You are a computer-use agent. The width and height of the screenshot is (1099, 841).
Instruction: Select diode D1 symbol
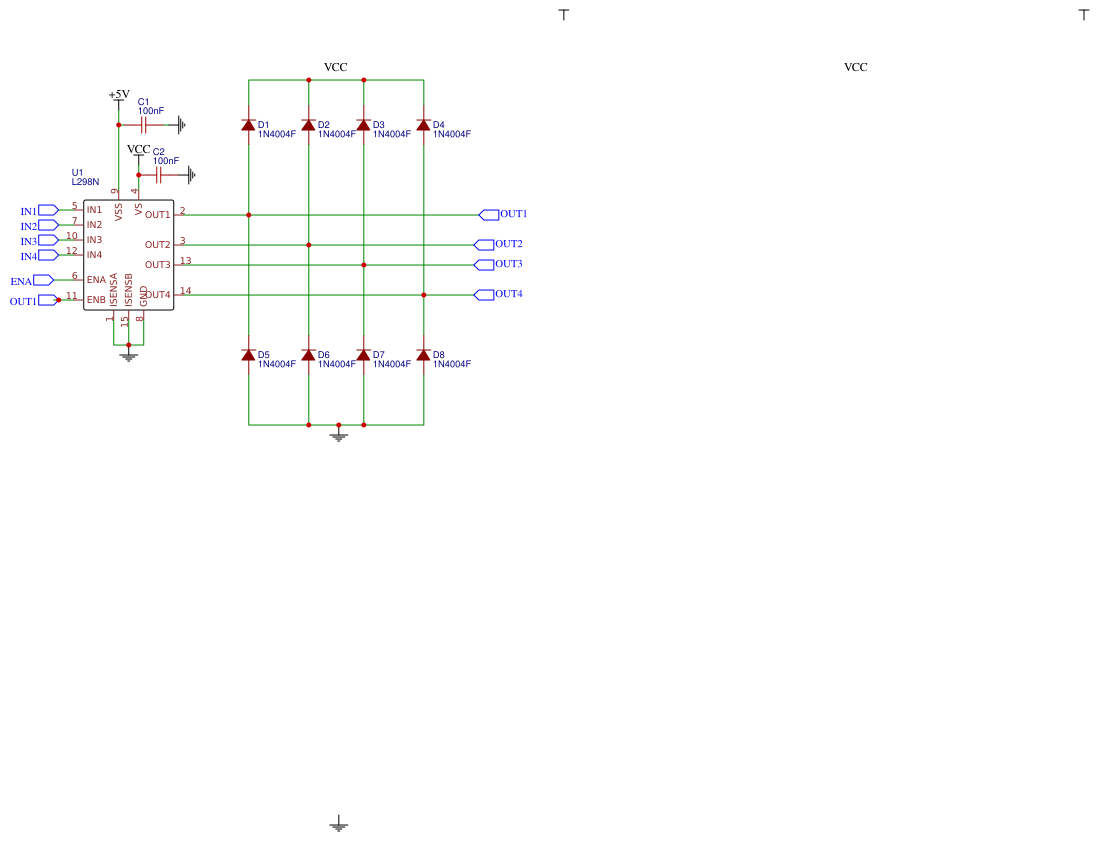pyautogui.click(x=248, y=125)
